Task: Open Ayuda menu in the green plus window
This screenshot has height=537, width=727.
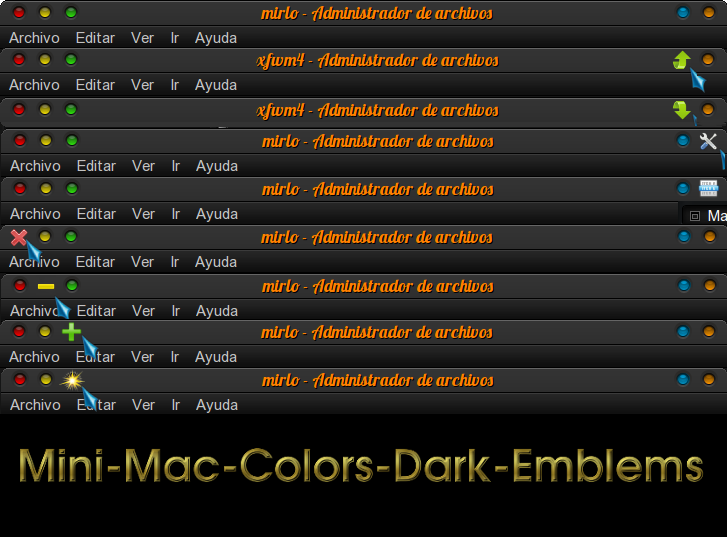Action: click(216, 358)
